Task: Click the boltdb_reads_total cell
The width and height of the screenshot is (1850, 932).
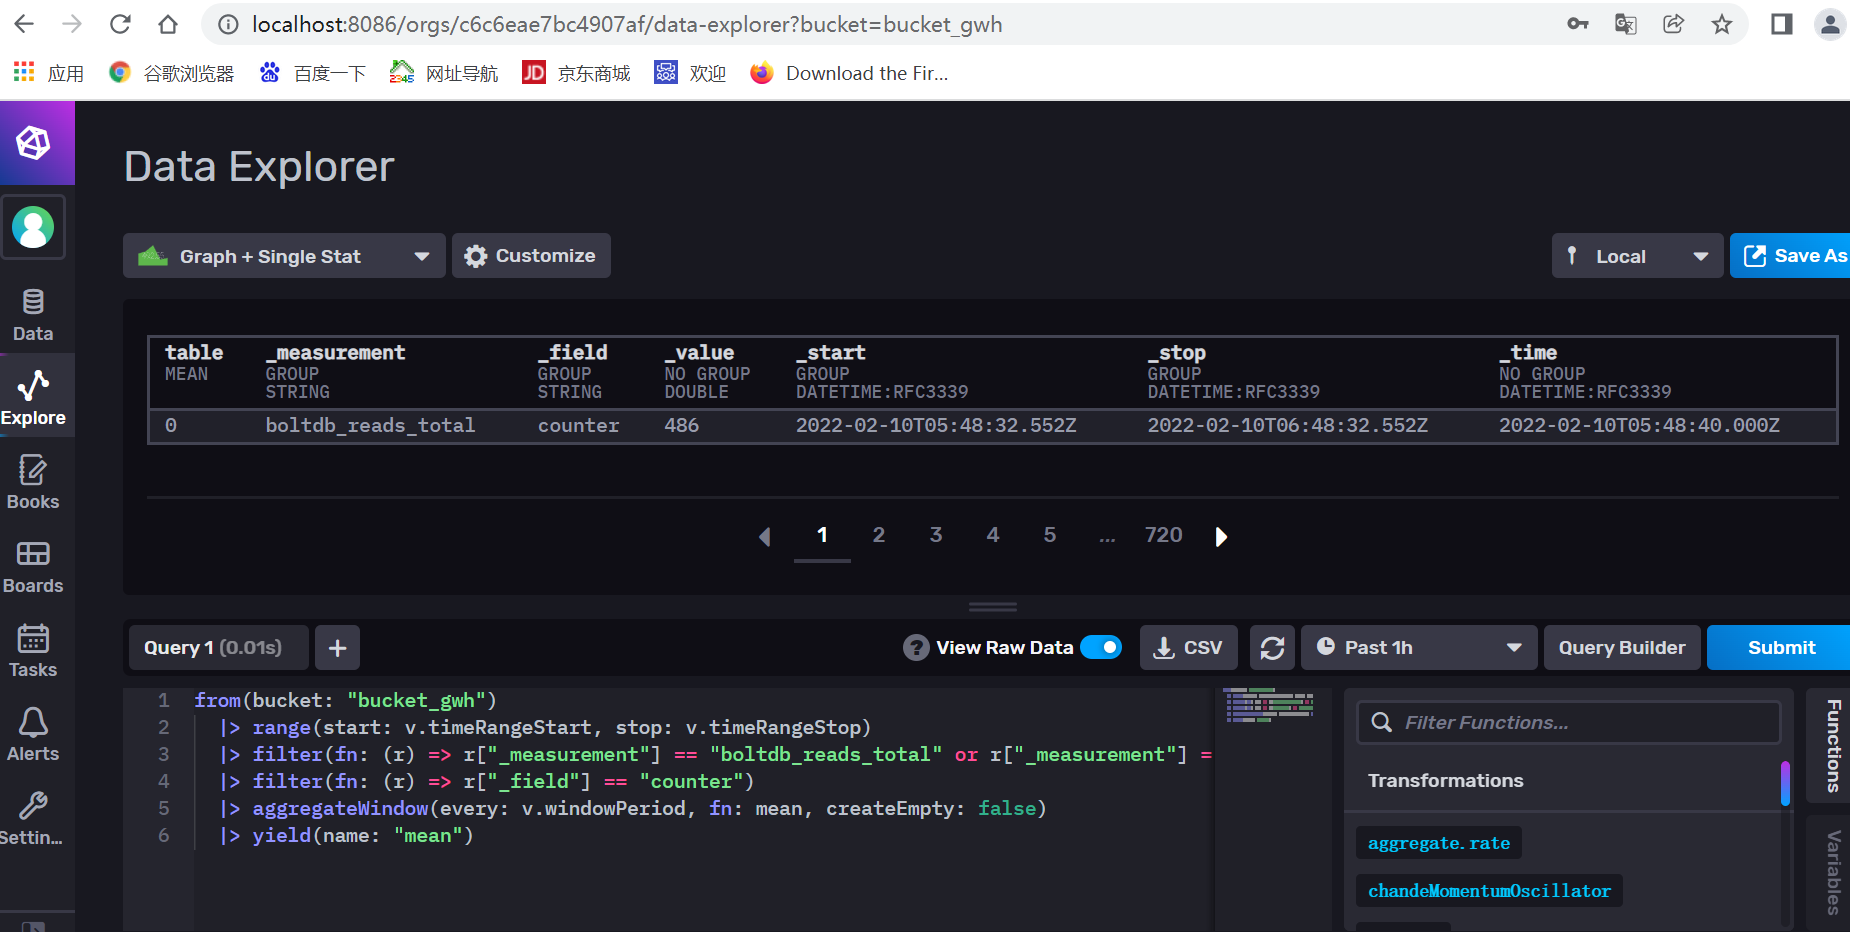Action: pos(370,425)
